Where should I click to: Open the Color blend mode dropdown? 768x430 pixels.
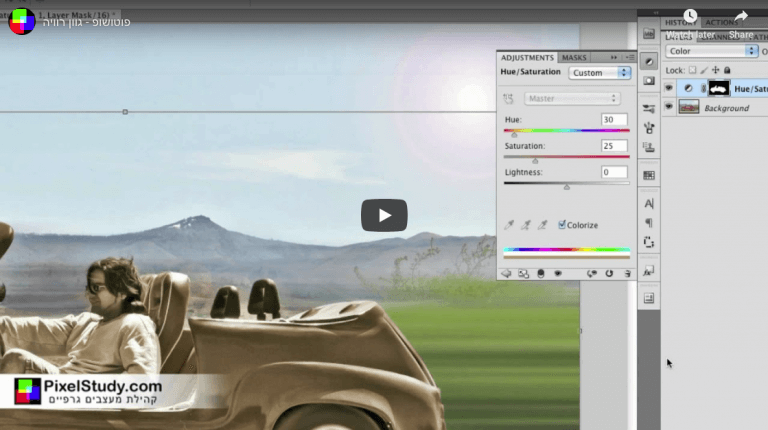(711, 51)
